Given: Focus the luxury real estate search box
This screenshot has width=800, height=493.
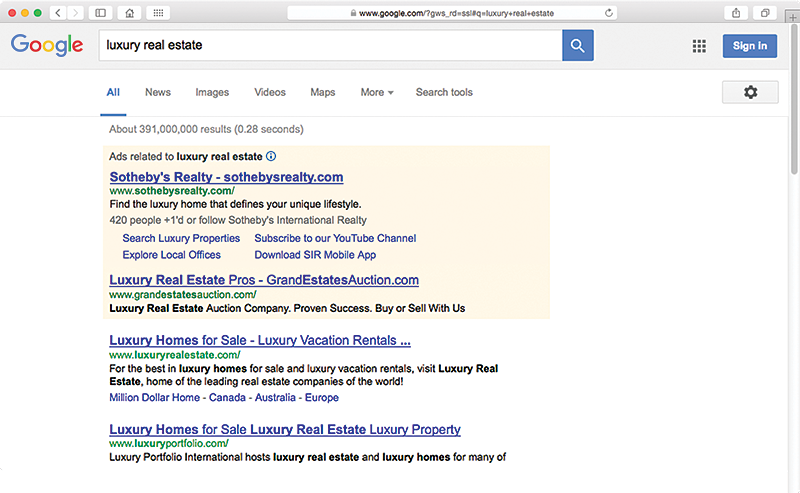Looking at the screenshot, I should pyautogui.click(x=331, y=45).
